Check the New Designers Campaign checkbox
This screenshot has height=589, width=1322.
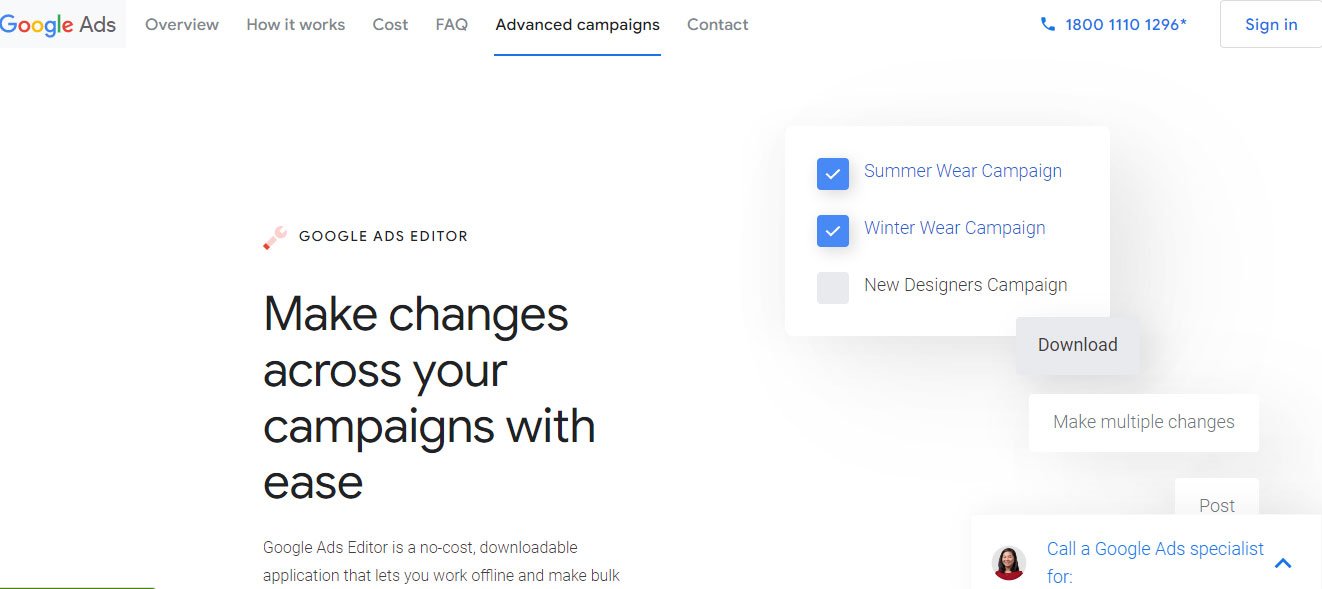(x=832, y=287)
